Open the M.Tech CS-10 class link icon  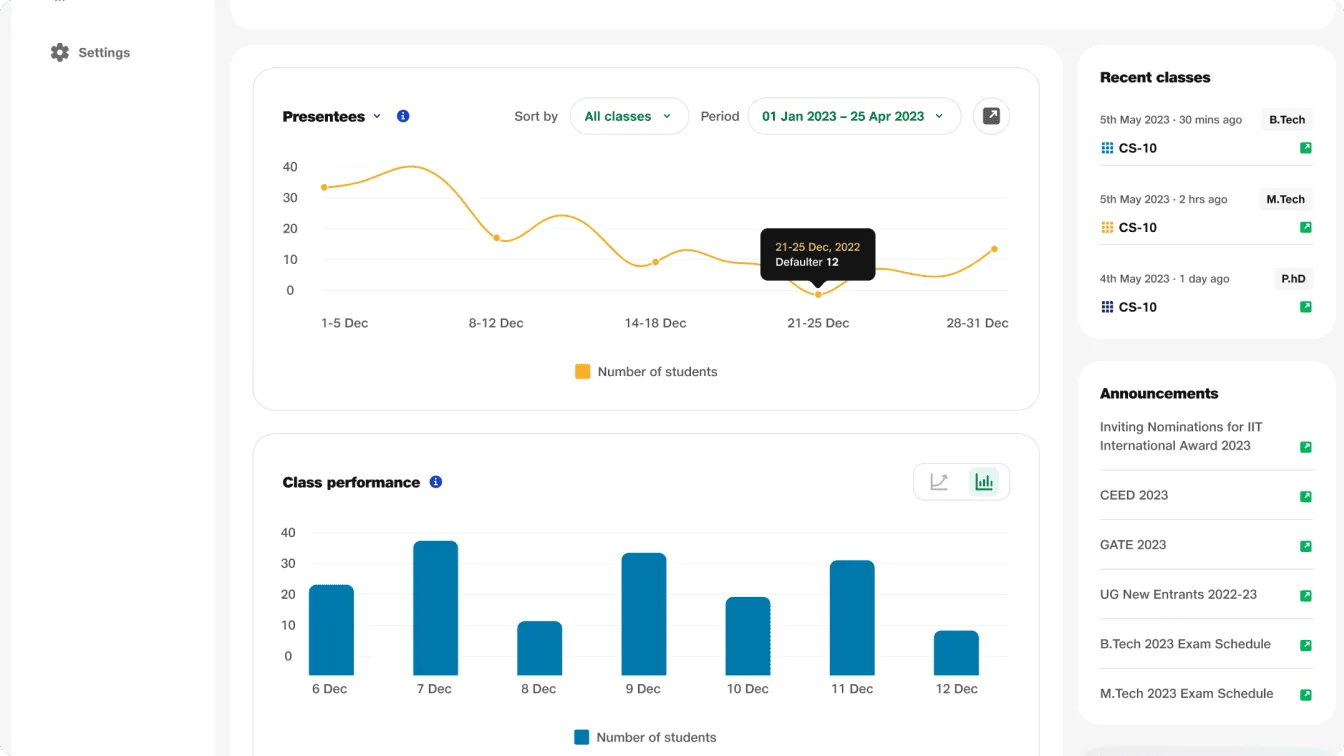point(1305,228)
